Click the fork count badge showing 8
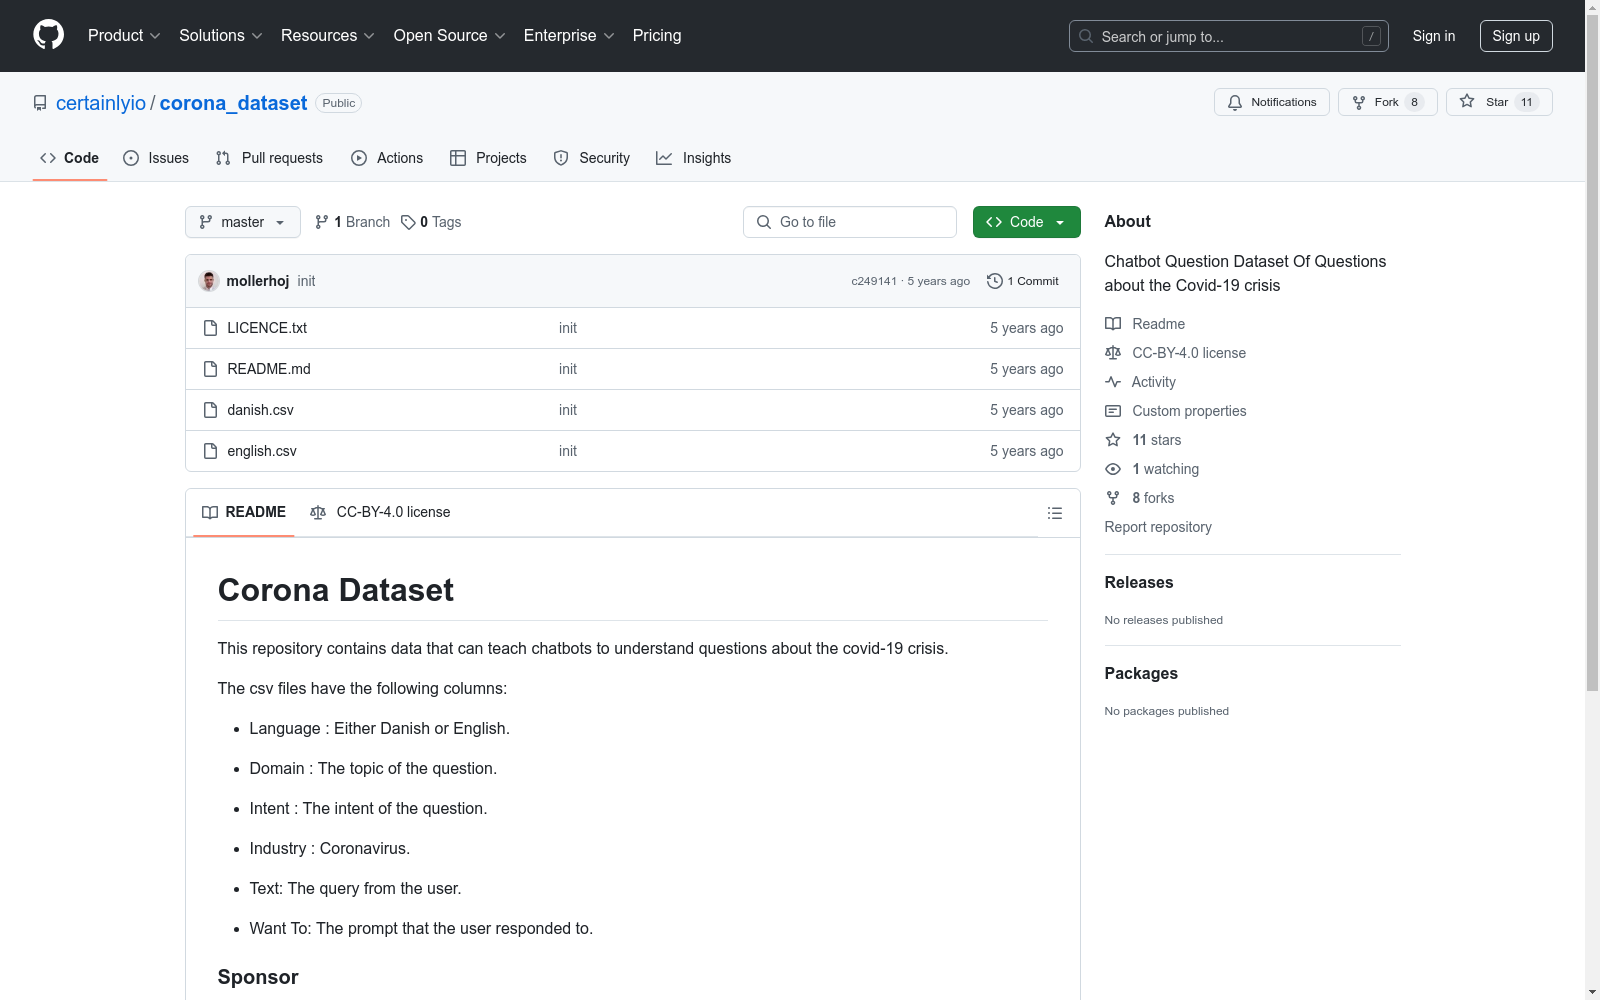The height and width of the screenshot is (1000, 1600). pos(1414,102)
